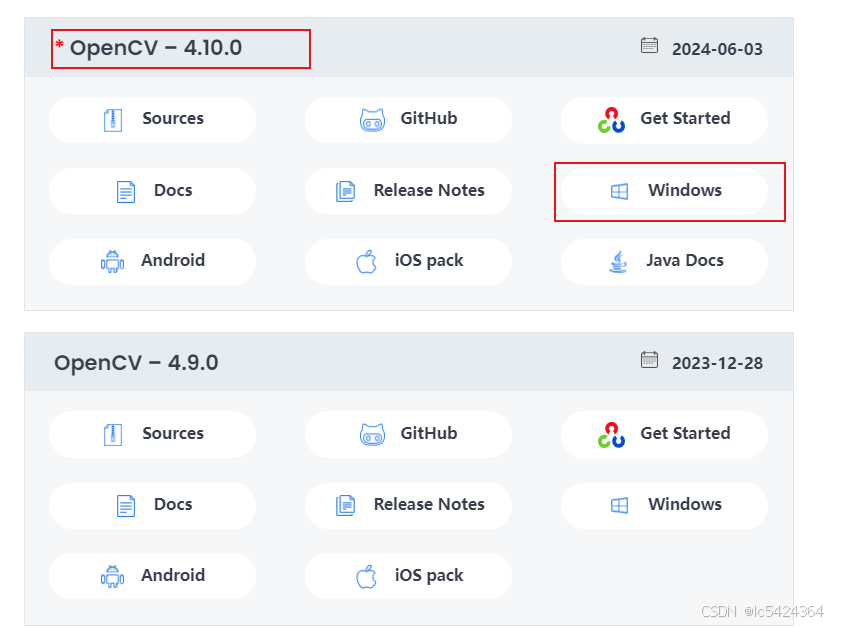Click the calendar icon next to 2023-12-28
The height and width of the screenshot is (627, 847).
tap(649, 359)
